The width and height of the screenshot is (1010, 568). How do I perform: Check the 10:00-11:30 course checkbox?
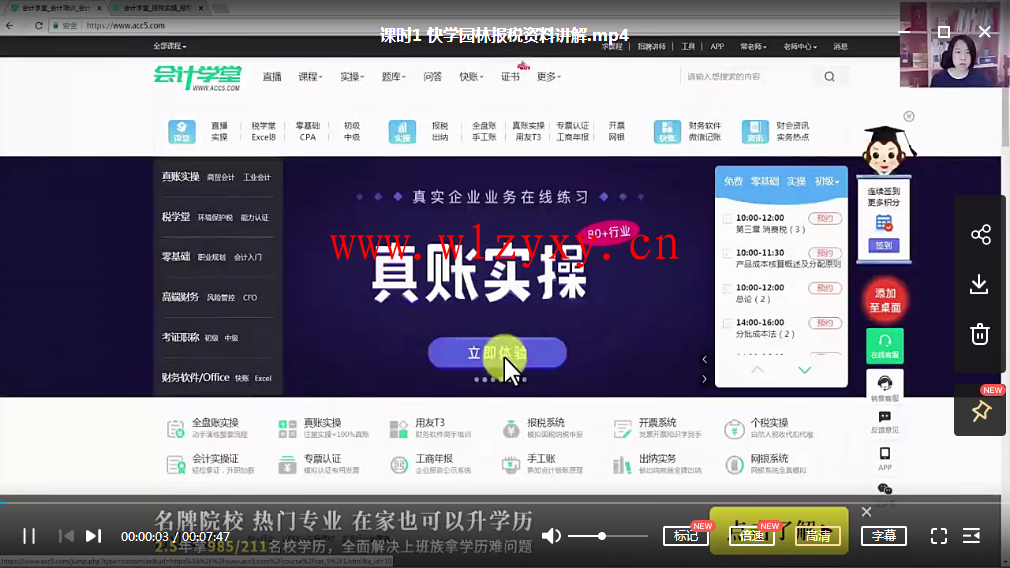(727, 253)
